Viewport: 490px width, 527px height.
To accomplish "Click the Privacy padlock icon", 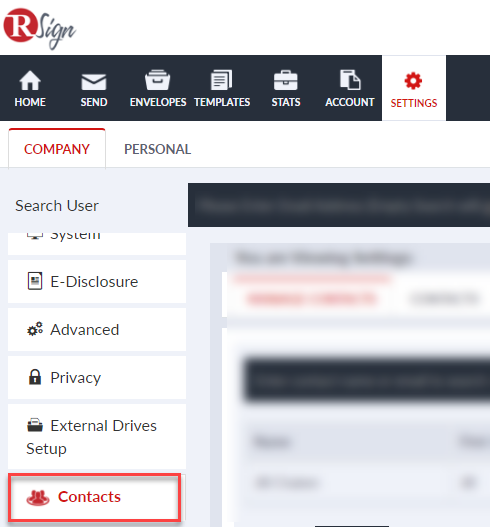I will coord(35,377).
